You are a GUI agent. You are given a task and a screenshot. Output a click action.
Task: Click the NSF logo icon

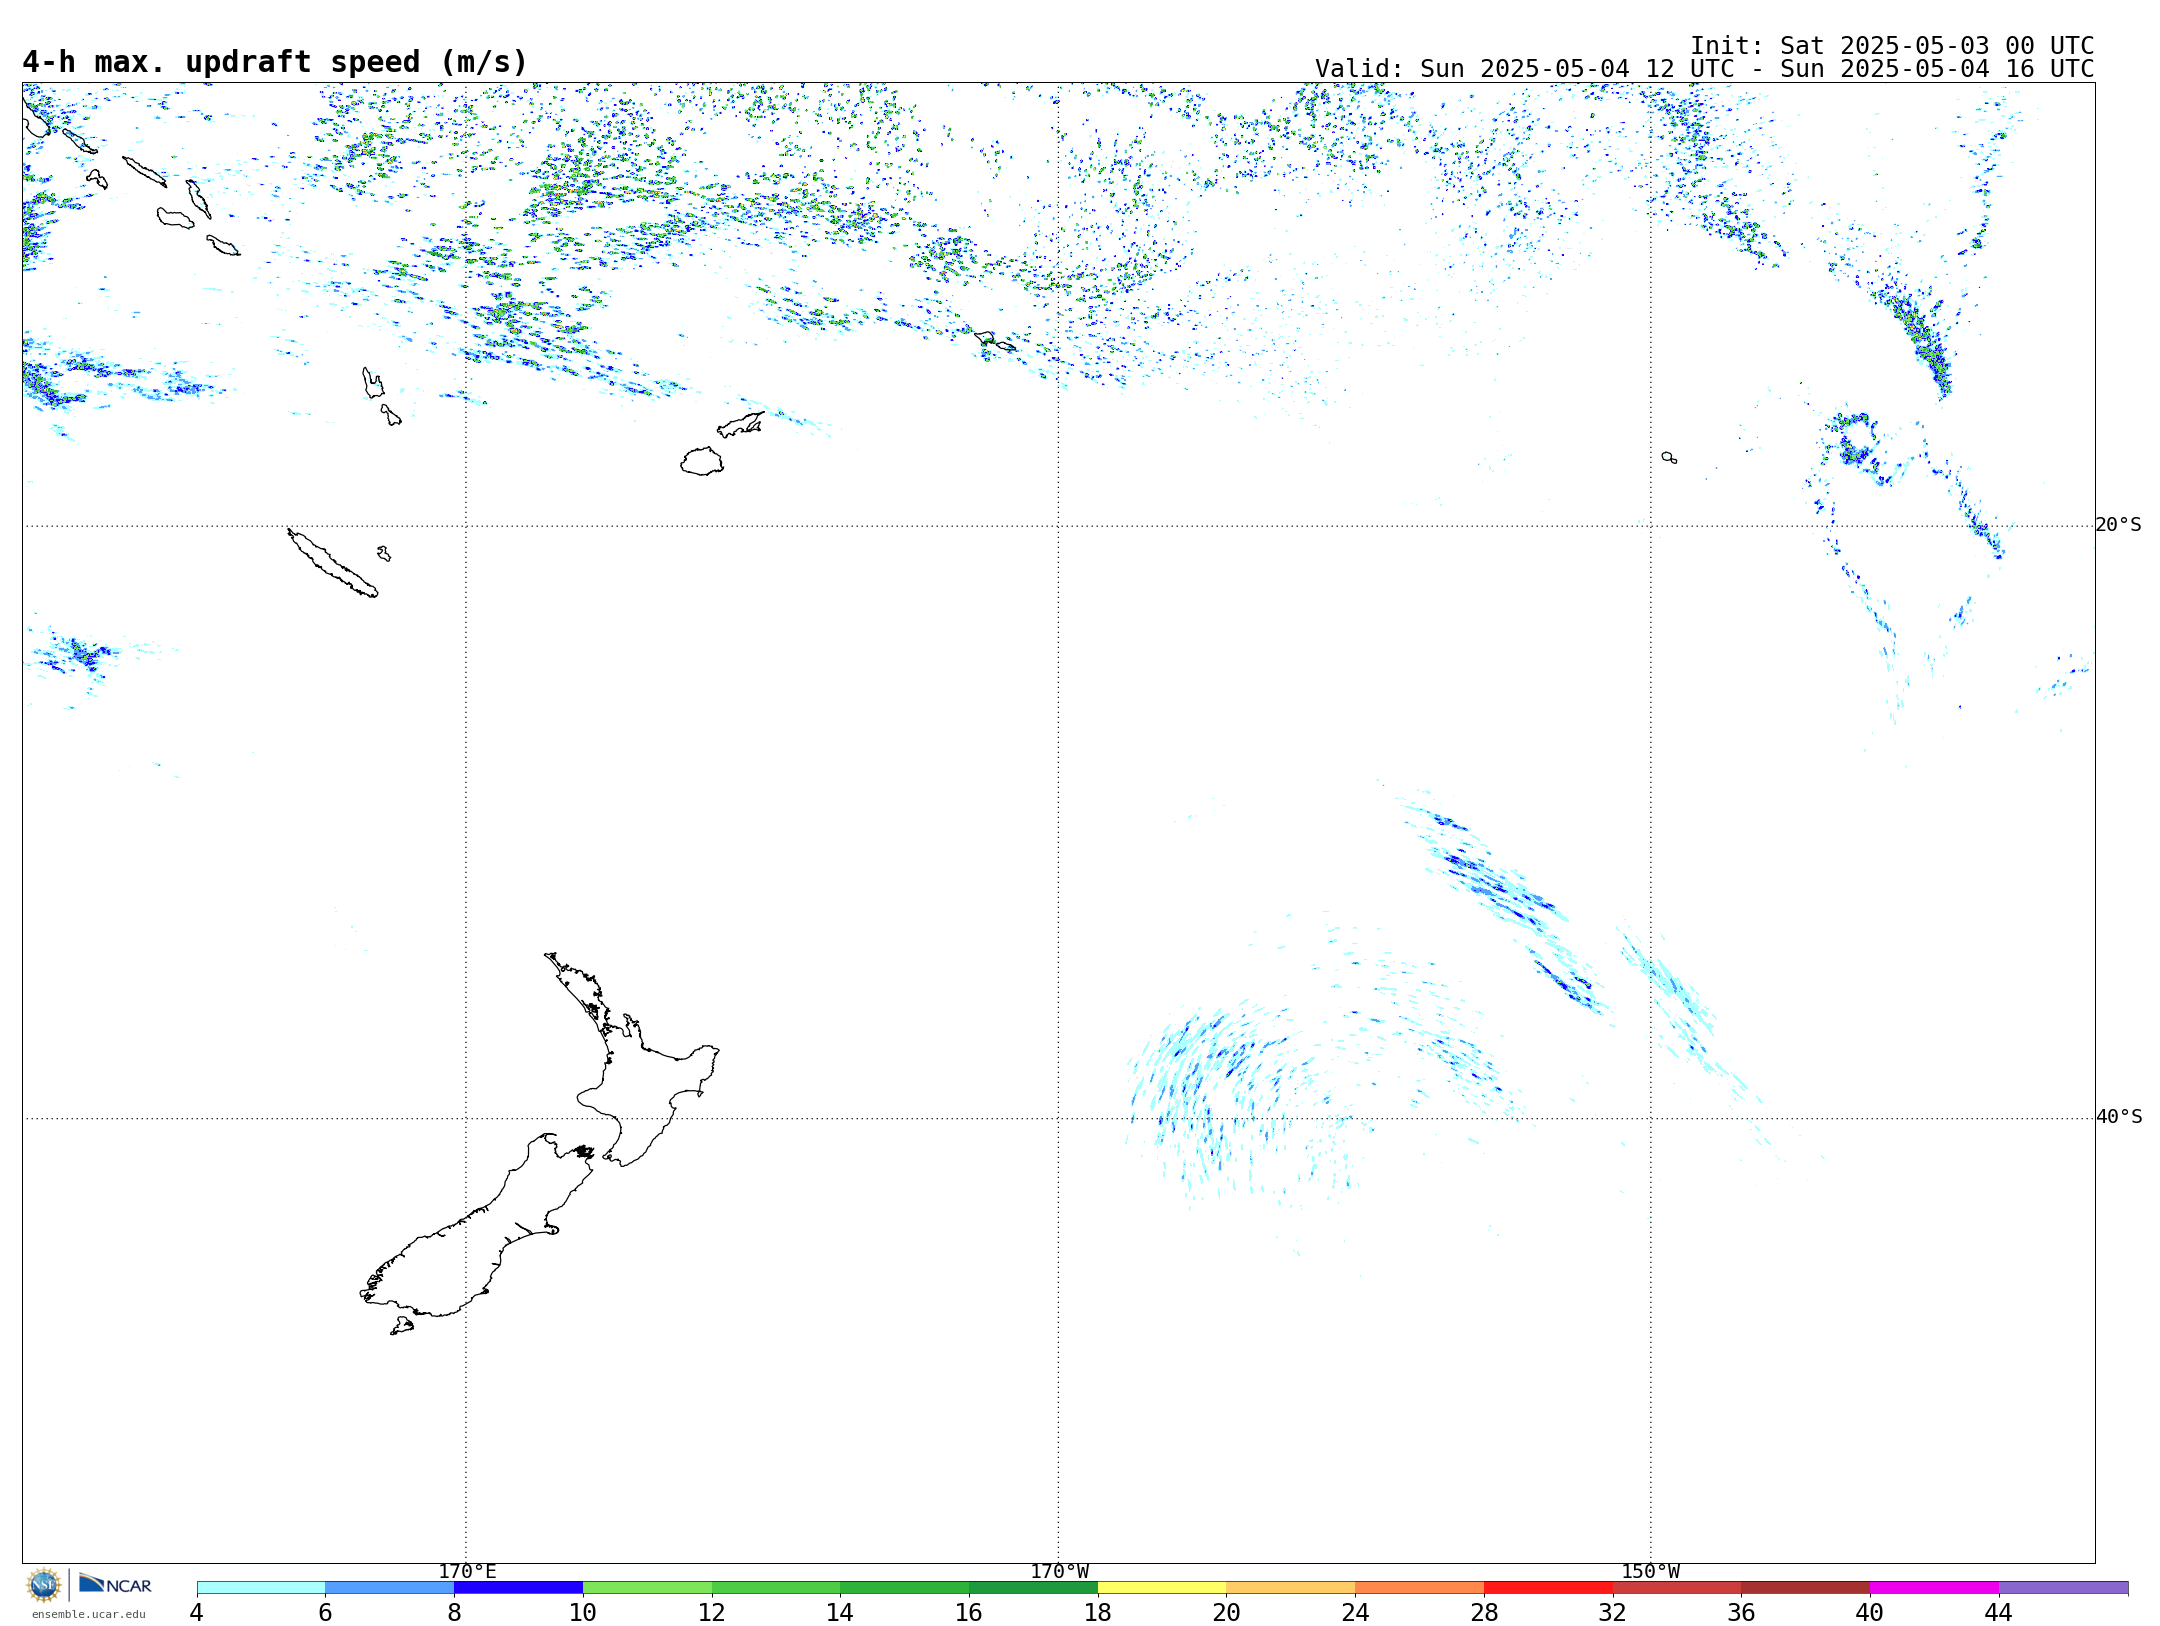pyautogui.click(x=44, y=1585)
